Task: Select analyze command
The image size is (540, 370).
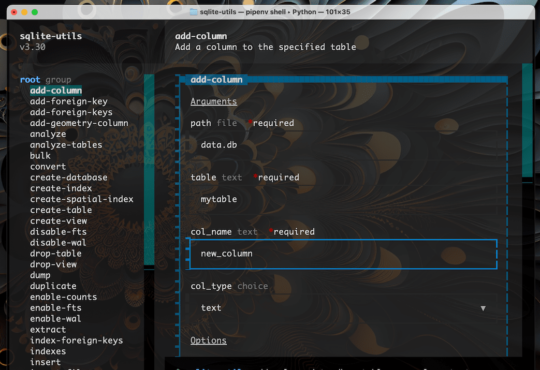Action: 48,134
